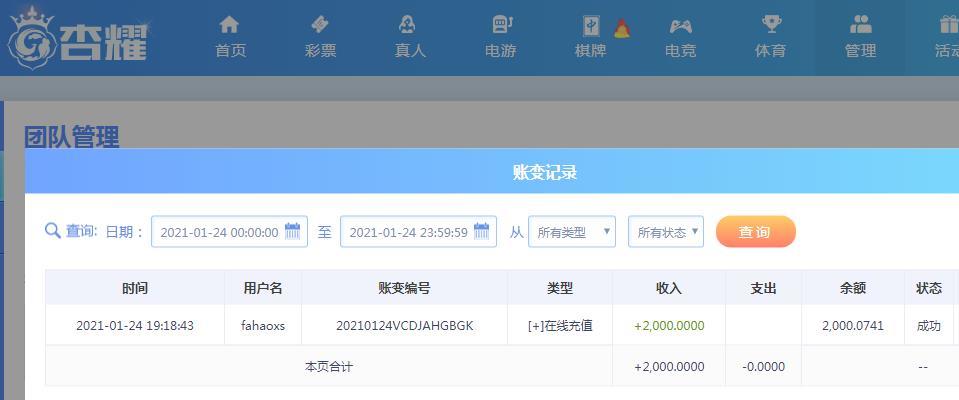Open calendar picker for end date
Viewport: 959px width, 400px height.
point(481,231)
